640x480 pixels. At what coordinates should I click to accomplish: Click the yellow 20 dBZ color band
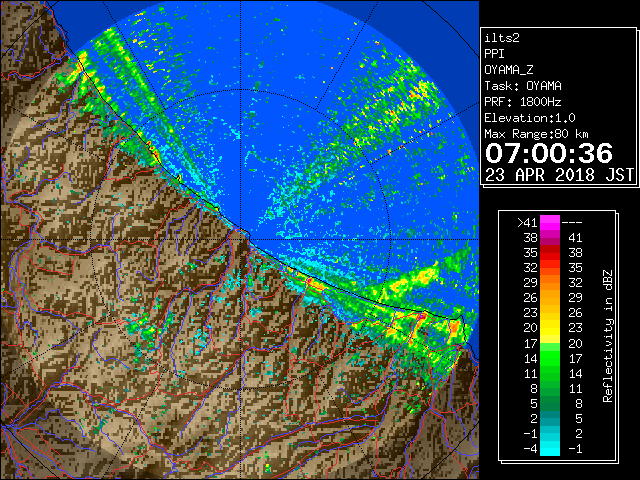tap(550, 328)
